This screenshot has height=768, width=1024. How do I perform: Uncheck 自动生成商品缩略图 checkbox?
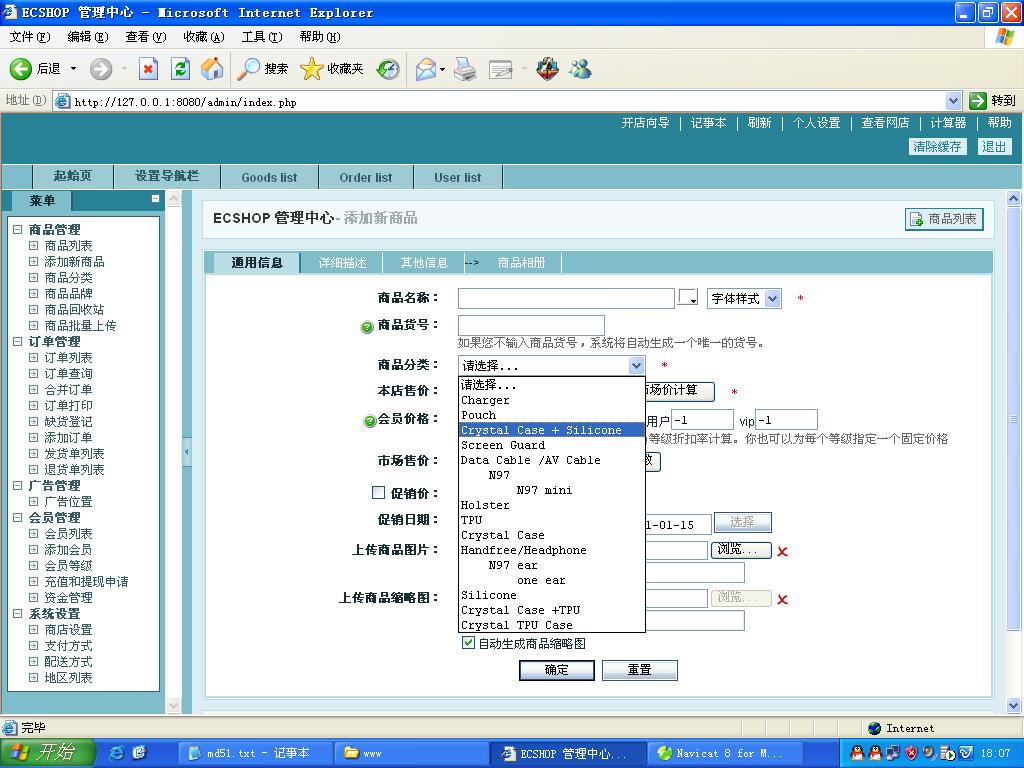click(x=468, y=643)
